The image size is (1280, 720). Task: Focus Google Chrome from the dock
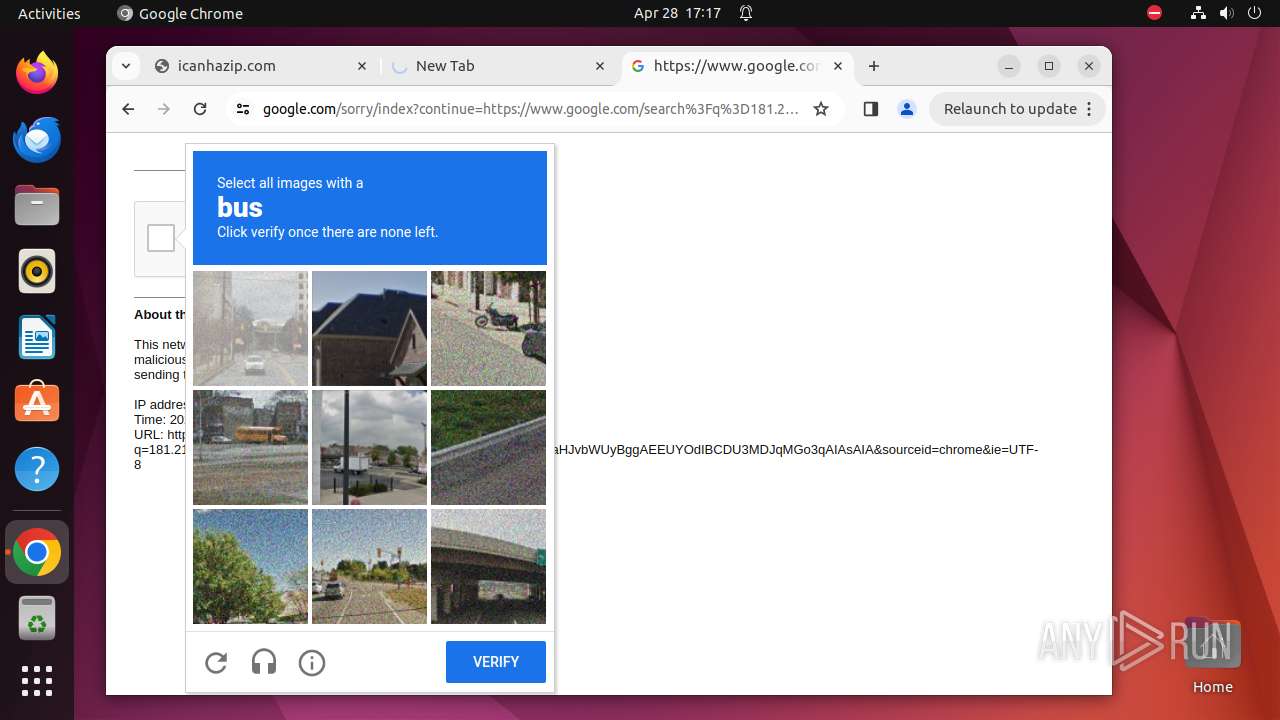pos(37,552)
